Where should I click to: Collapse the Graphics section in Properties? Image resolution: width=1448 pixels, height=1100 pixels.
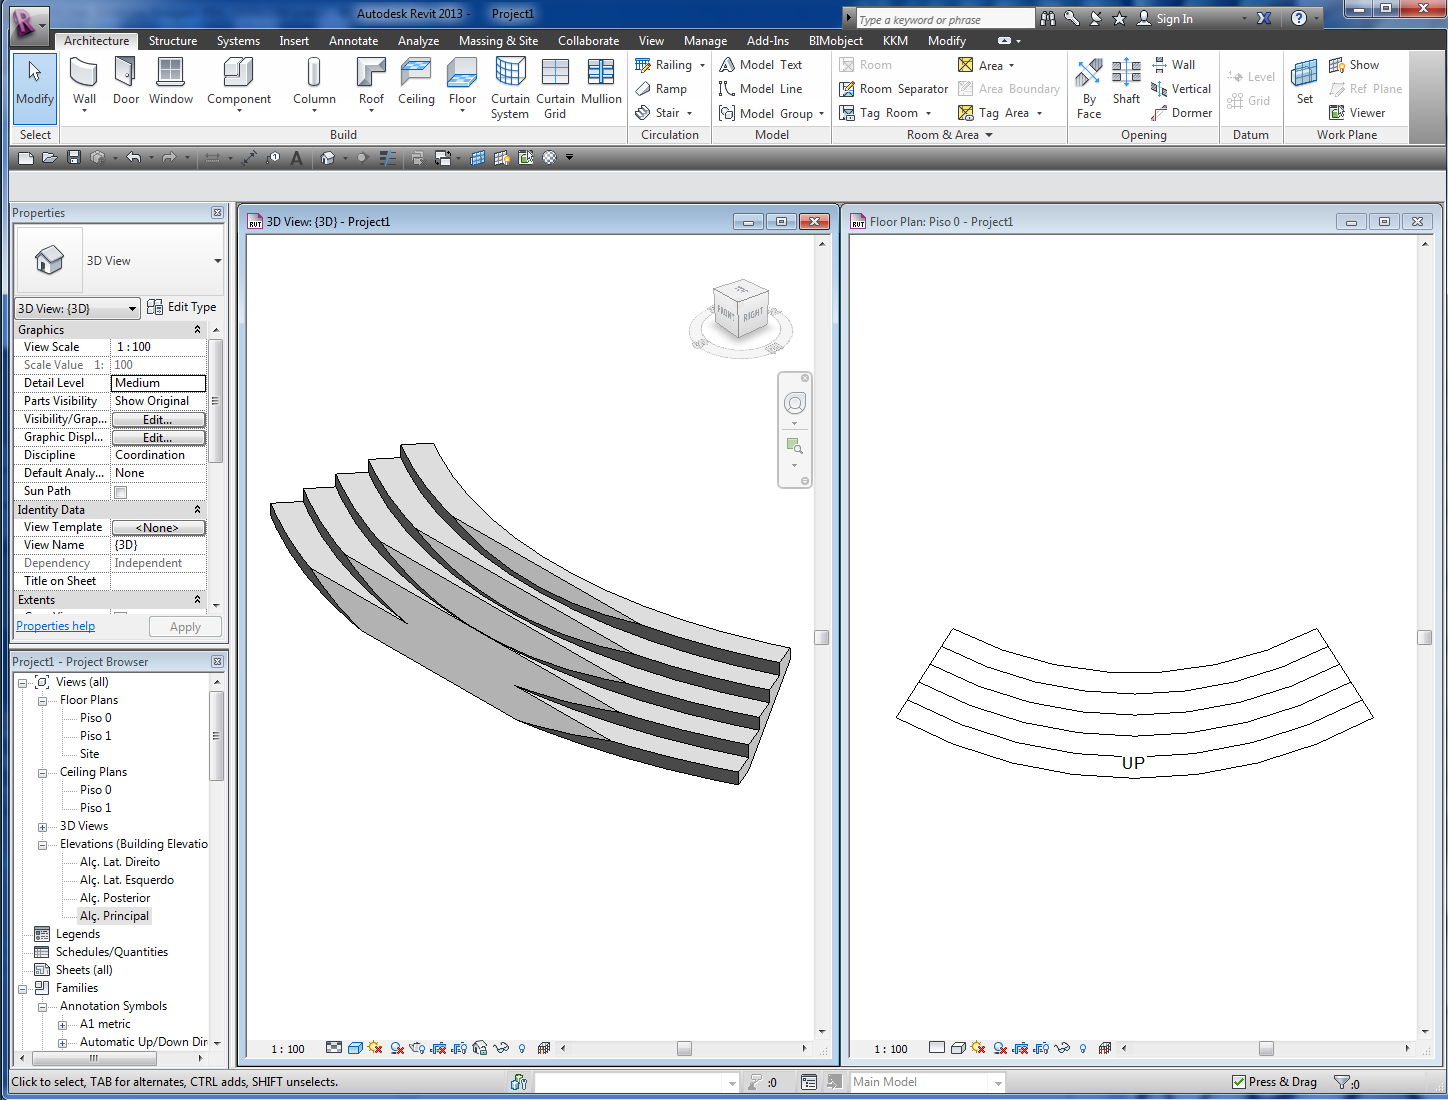click(197, 330)
